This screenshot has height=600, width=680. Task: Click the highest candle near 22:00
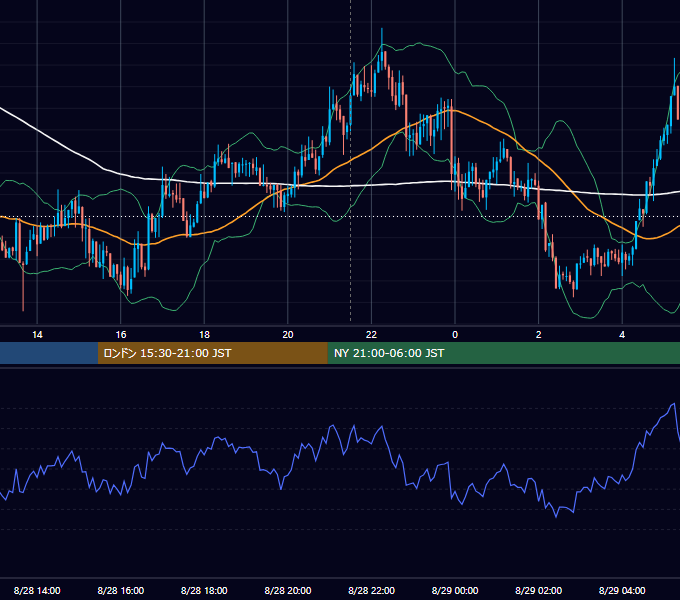382,50
